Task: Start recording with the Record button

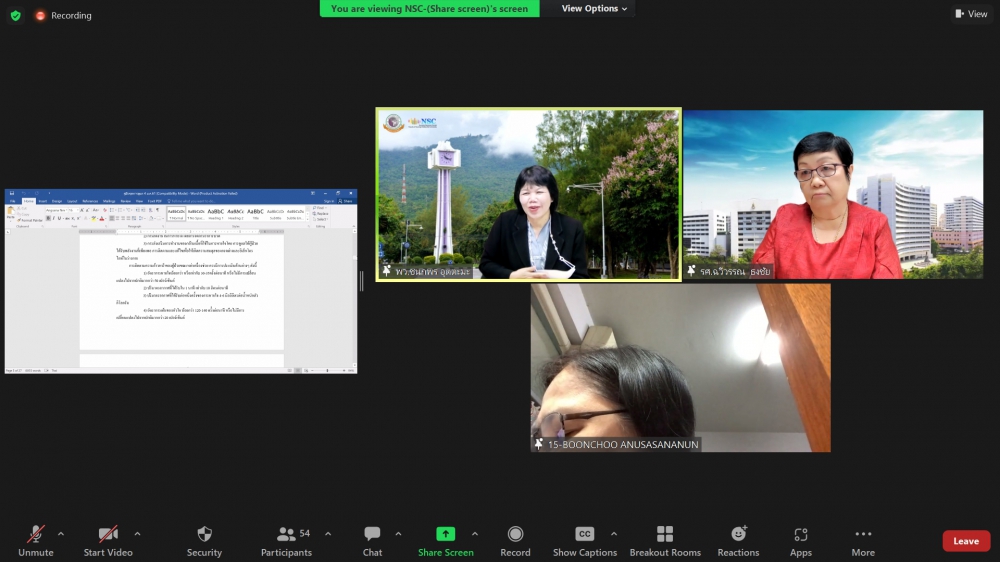Action: 515,535
